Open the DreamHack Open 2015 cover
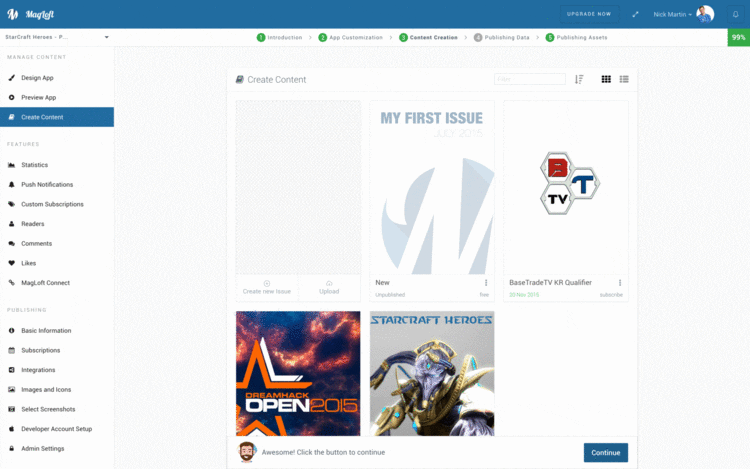Viewport: 750px width, 469px height. 298,373
